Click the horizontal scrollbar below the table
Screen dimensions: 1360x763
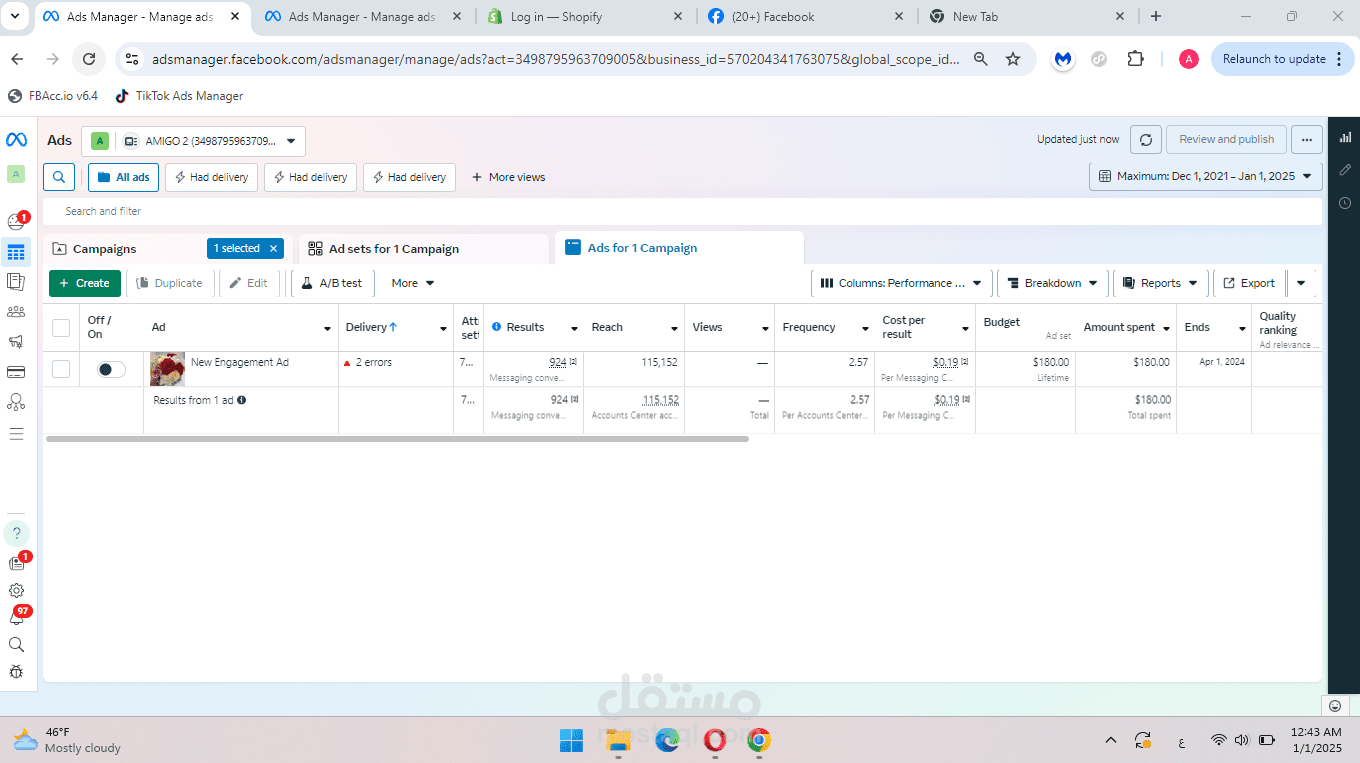coord(397,439)
